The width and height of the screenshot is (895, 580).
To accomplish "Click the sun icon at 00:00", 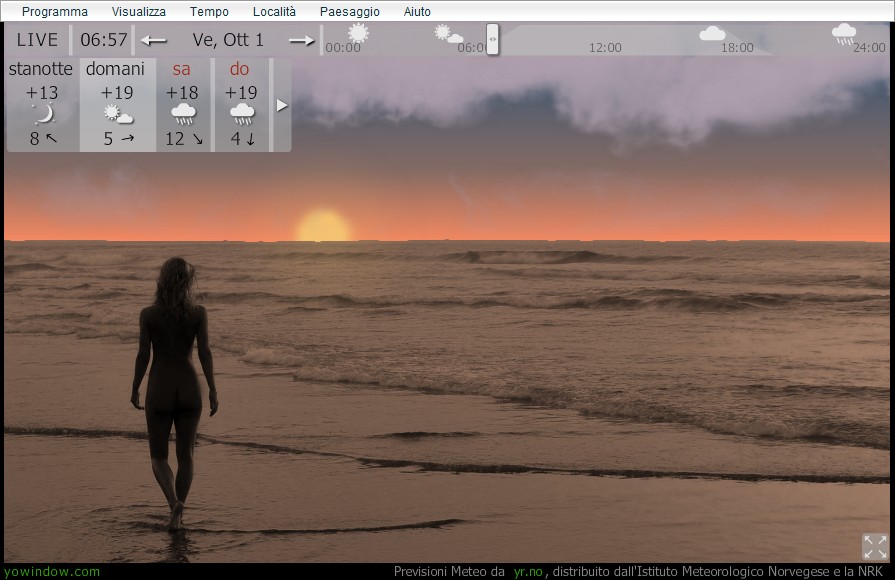I will point(358,33).
